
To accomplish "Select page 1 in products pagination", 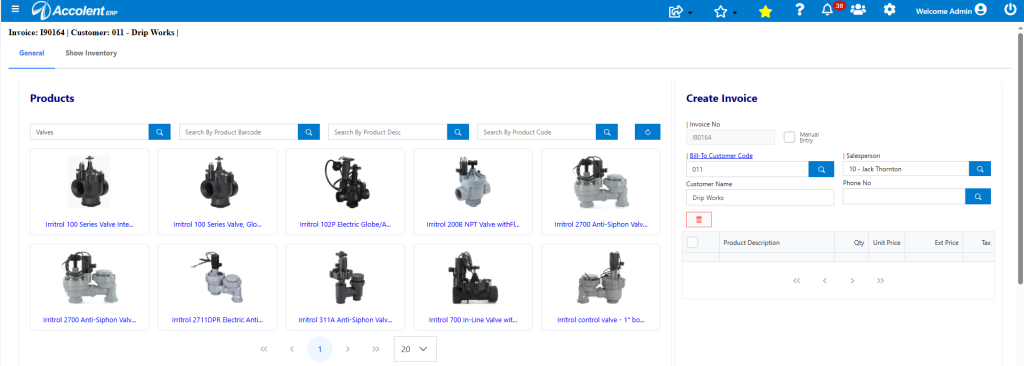I will pyautogui.click(x=319, y=349).
